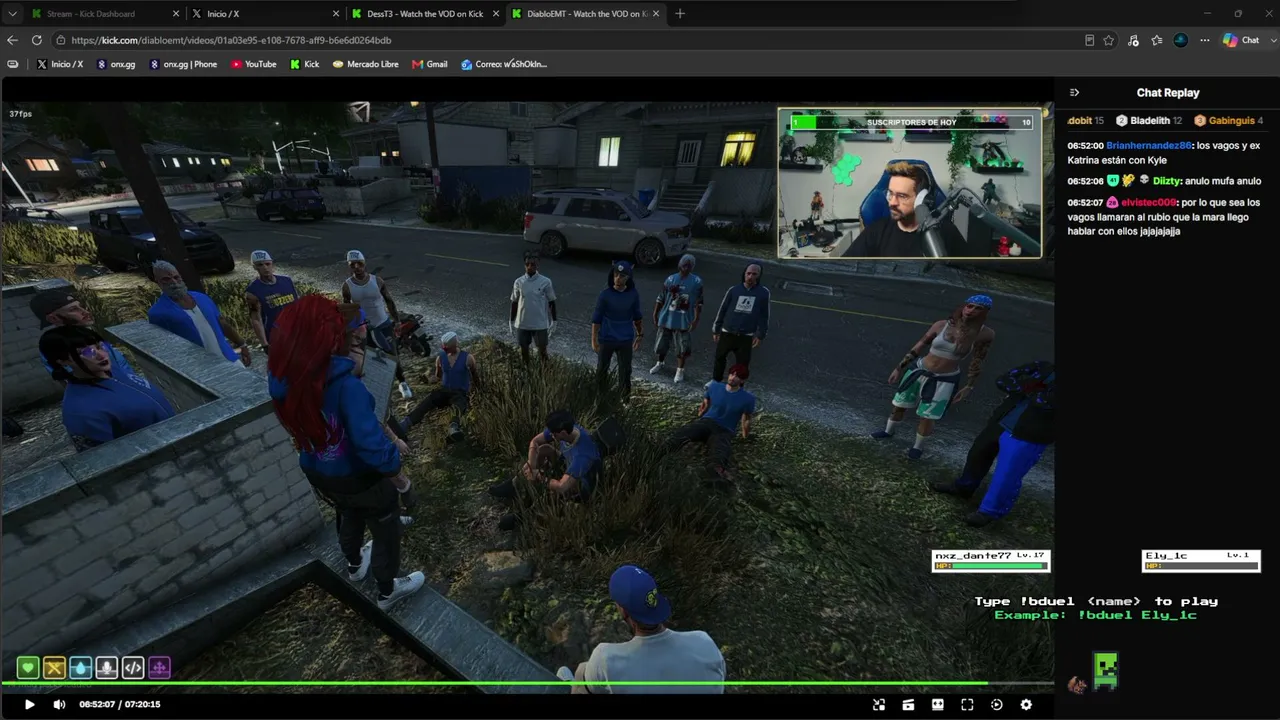Switch to the Inicio / X tab
The width and height of the screenshot is (1280, 720).
coord(265,14)
